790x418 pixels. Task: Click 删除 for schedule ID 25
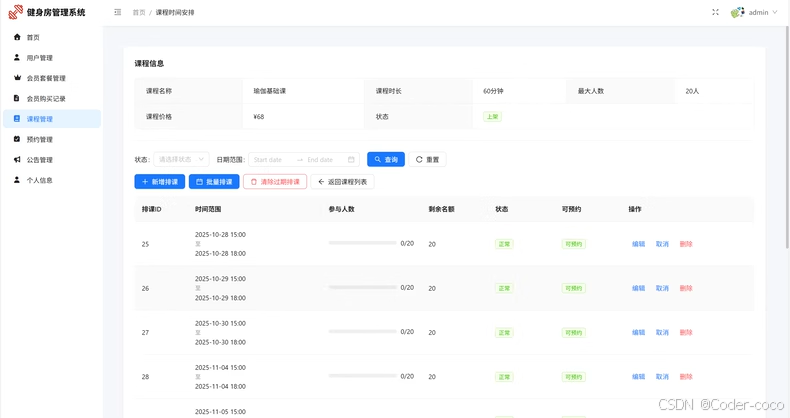[686, 244]
